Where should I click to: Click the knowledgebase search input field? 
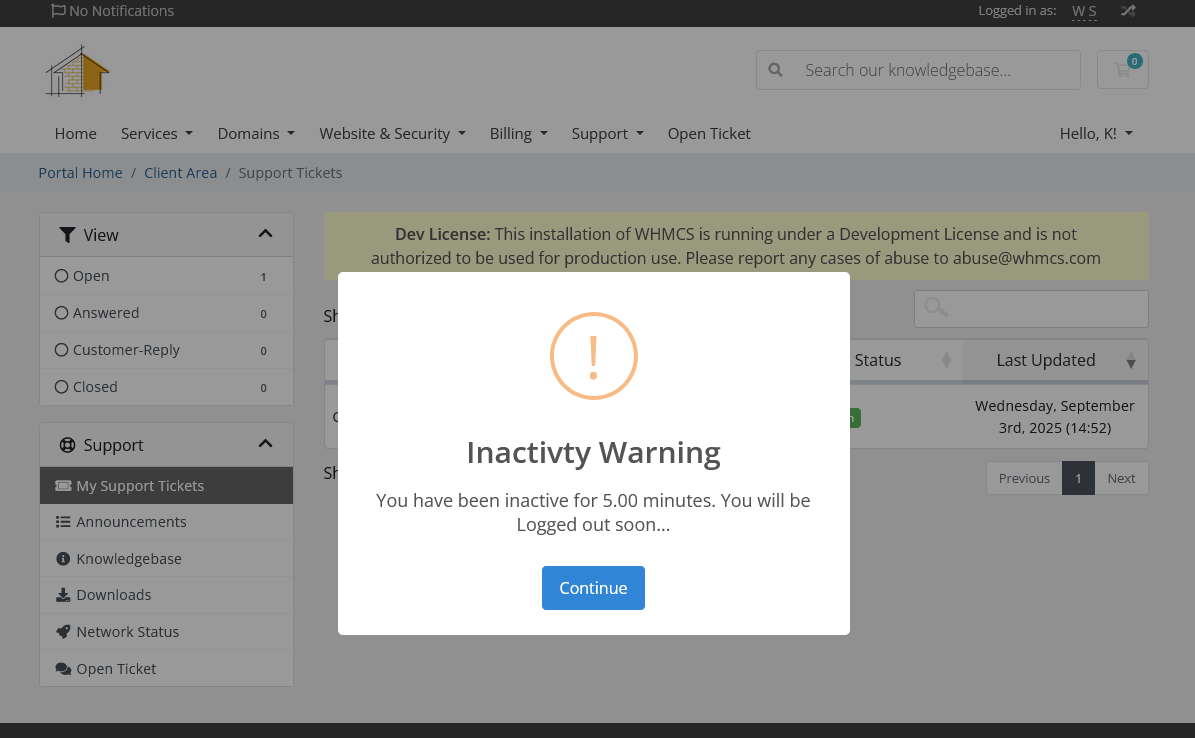tap(936, 70)
